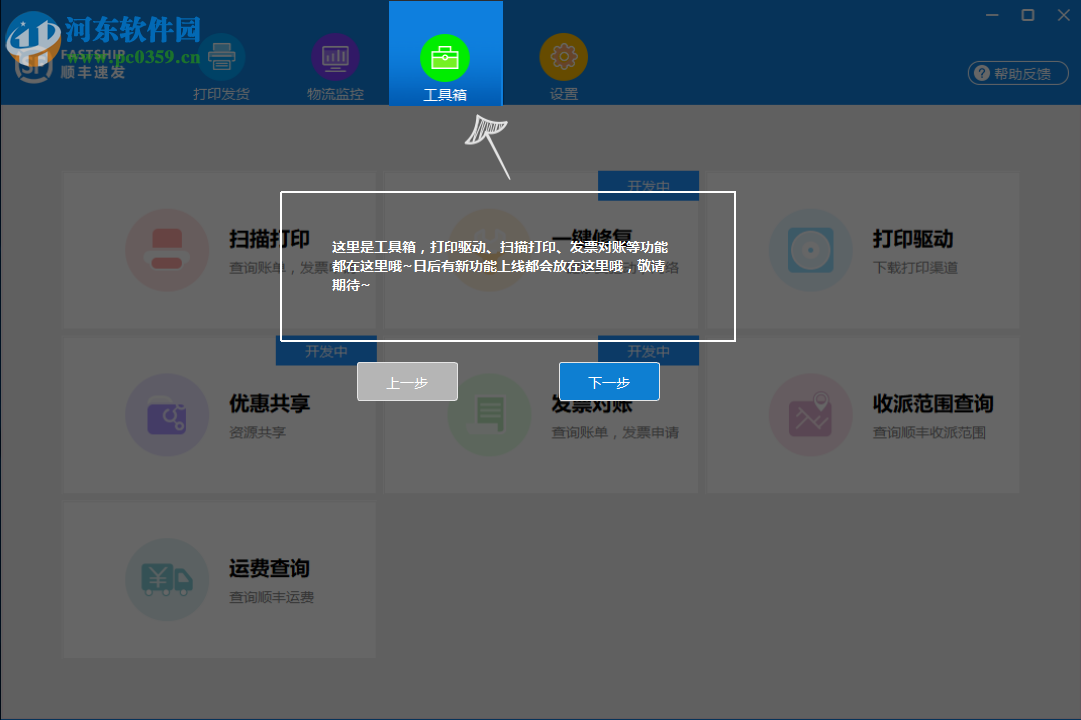This screenshot has height=720, width=1081.
Task: Open the 设置 gear icon
Action: 563,57
